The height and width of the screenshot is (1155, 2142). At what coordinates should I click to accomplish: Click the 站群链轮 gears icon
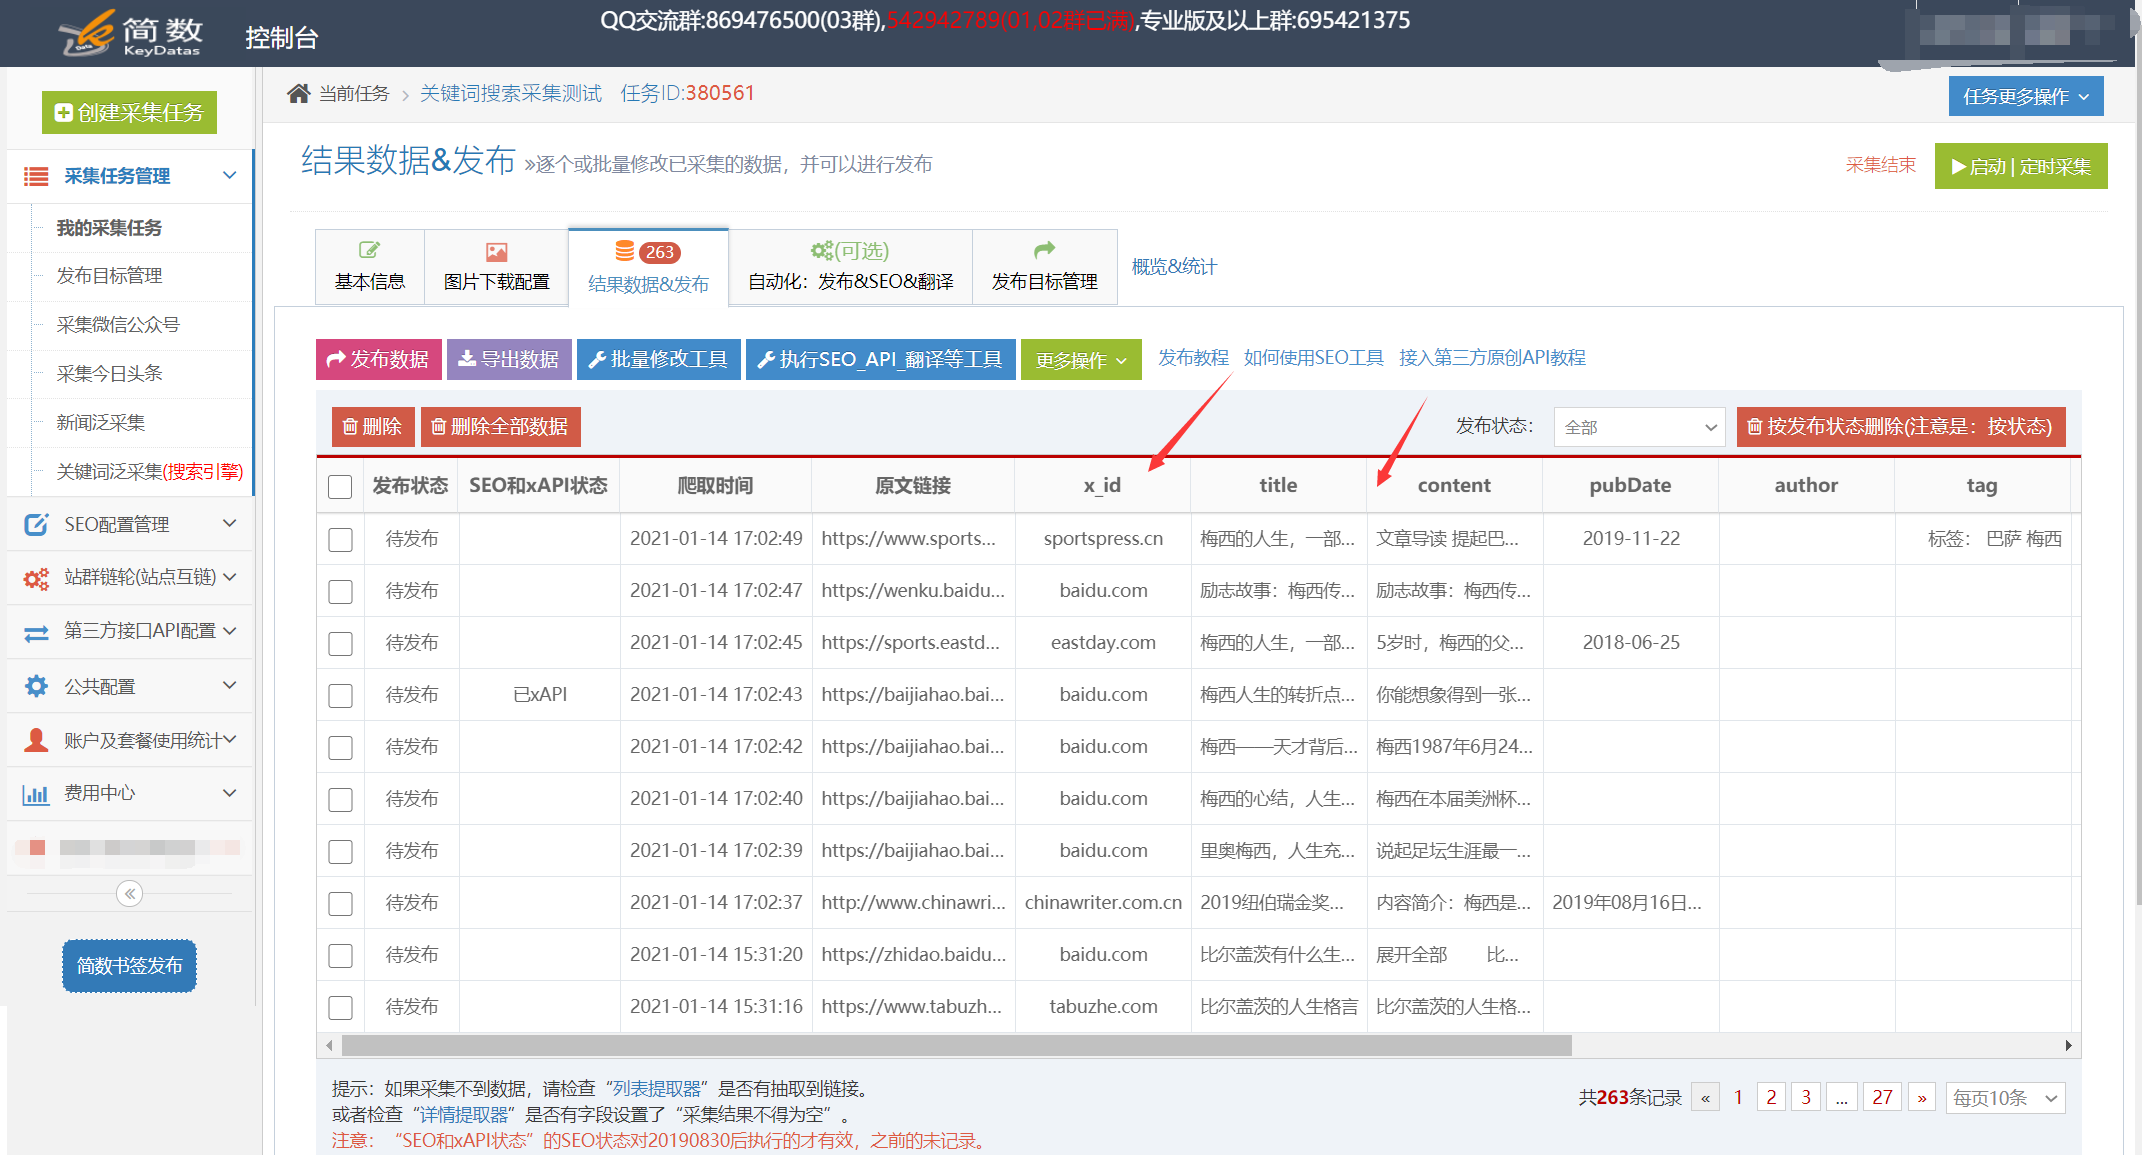tap(36, 578)
